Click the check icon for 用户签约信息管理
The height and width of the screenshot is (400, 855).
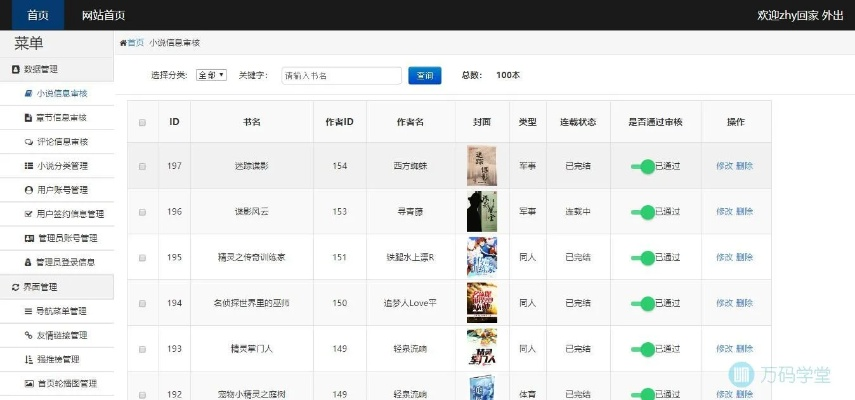pyautogui.click(x=28, y=214)
